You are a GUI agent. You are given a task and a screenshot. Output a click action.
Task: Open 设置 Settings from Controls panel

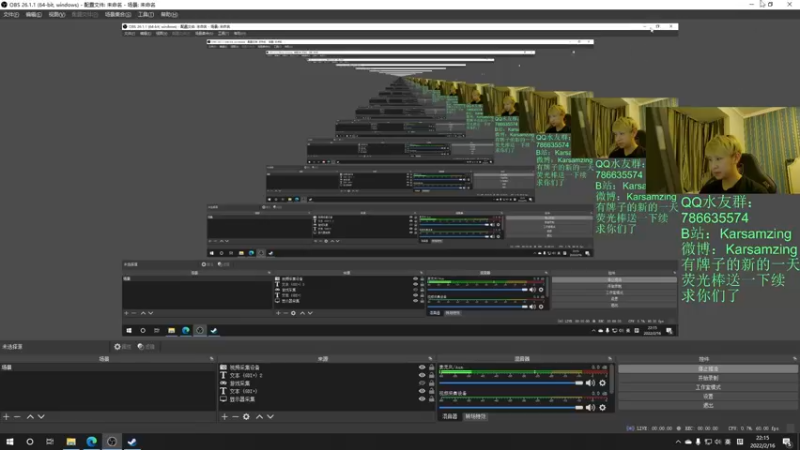pos(708,396)
